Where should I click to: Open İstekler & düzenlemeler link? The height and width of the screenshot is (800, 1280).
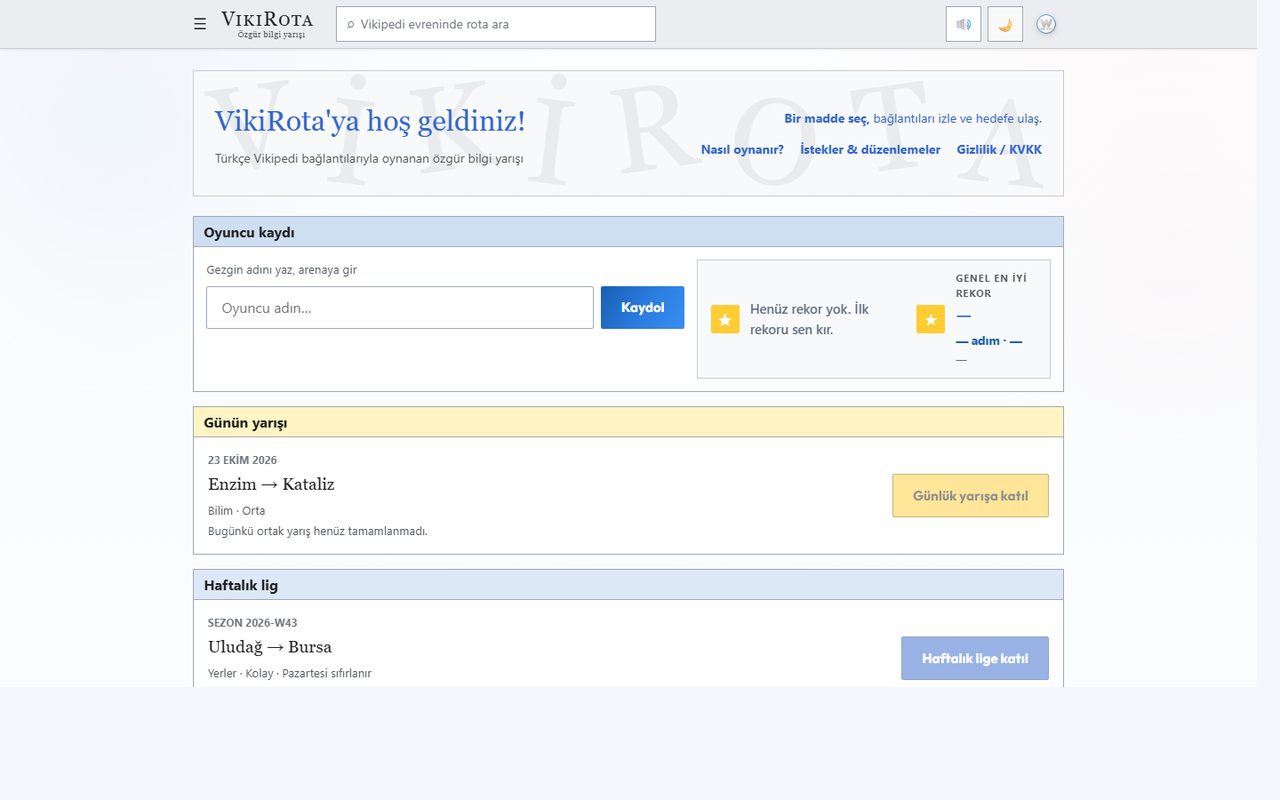(x=870, y=149)
